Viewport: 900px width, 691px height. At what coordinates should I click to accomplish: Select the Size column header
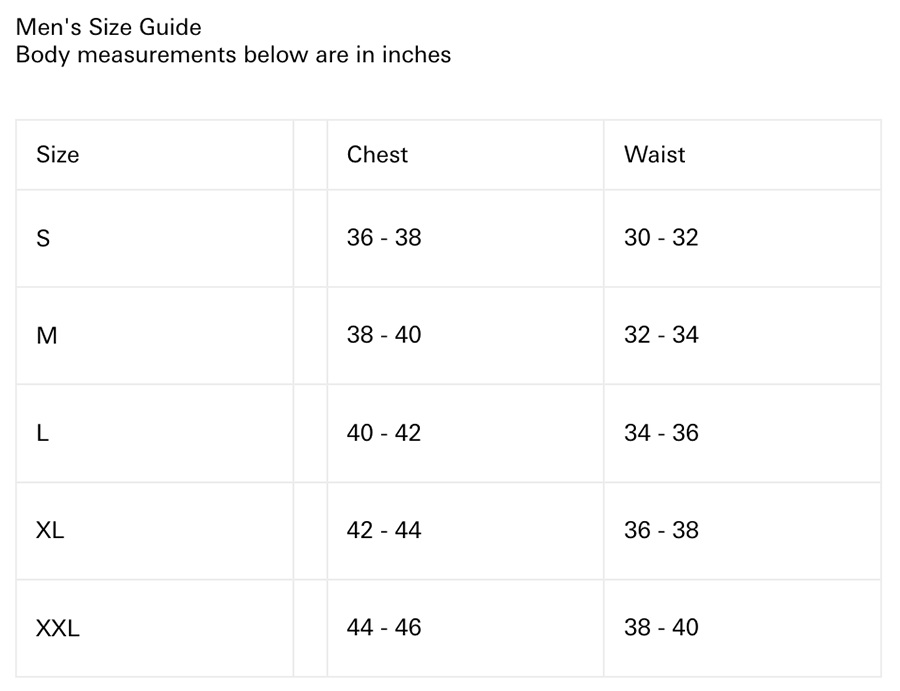[x=57, y=155]
